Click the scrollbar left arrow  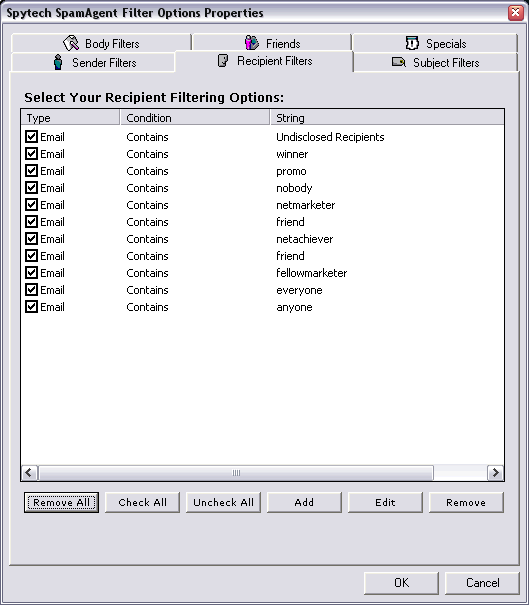coord(29,473)
